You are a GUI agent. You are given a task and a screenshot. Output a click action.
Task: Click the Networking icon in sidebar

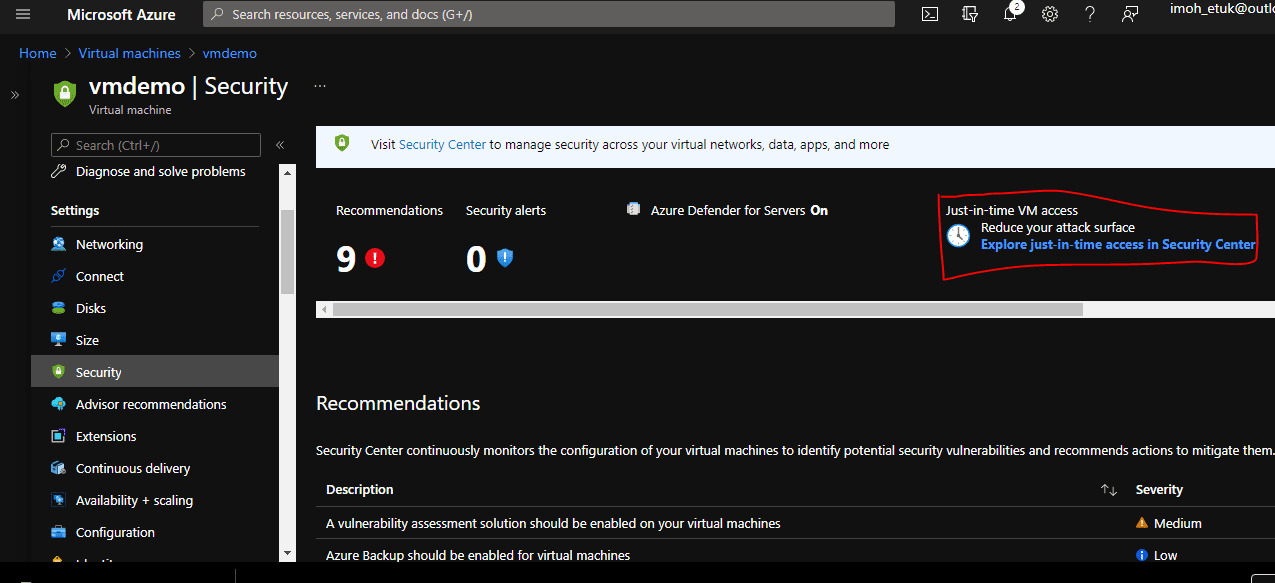tap(59, 244)
